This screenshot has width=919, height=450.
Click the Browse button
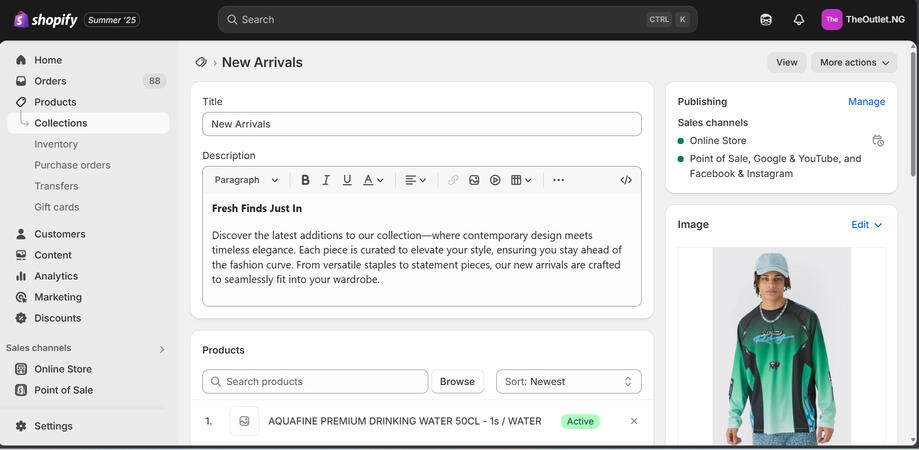tap(457, 381)
